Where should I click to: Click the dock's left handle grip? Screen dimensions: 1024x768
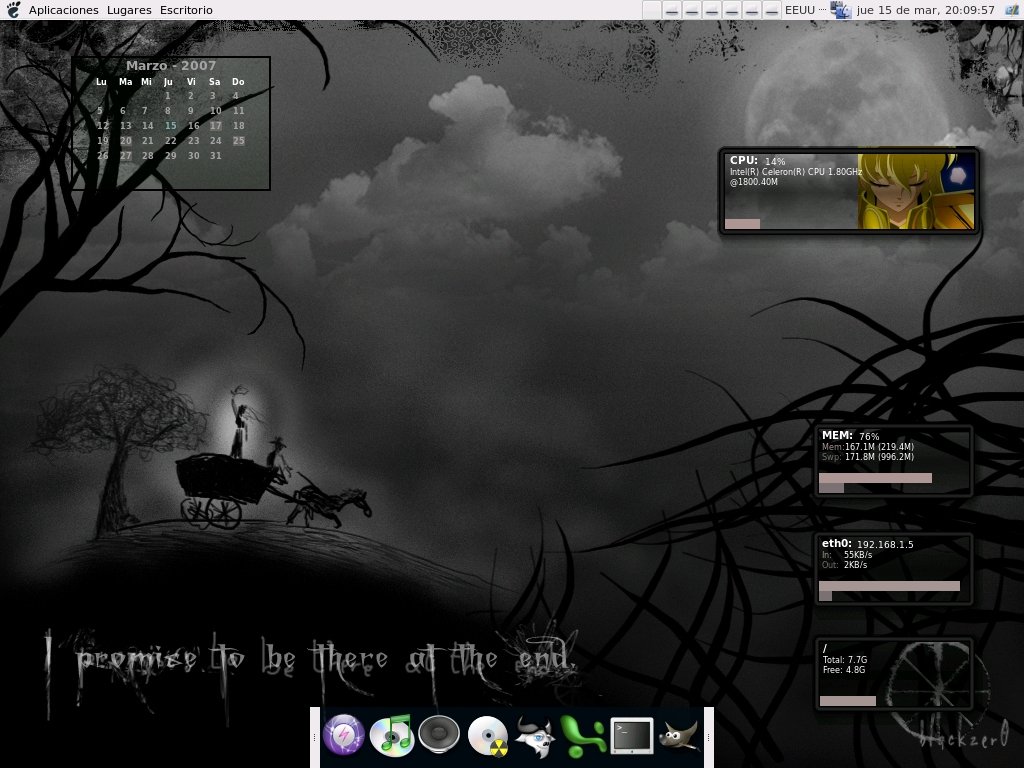pyautogui.click(x=315, y=737)
